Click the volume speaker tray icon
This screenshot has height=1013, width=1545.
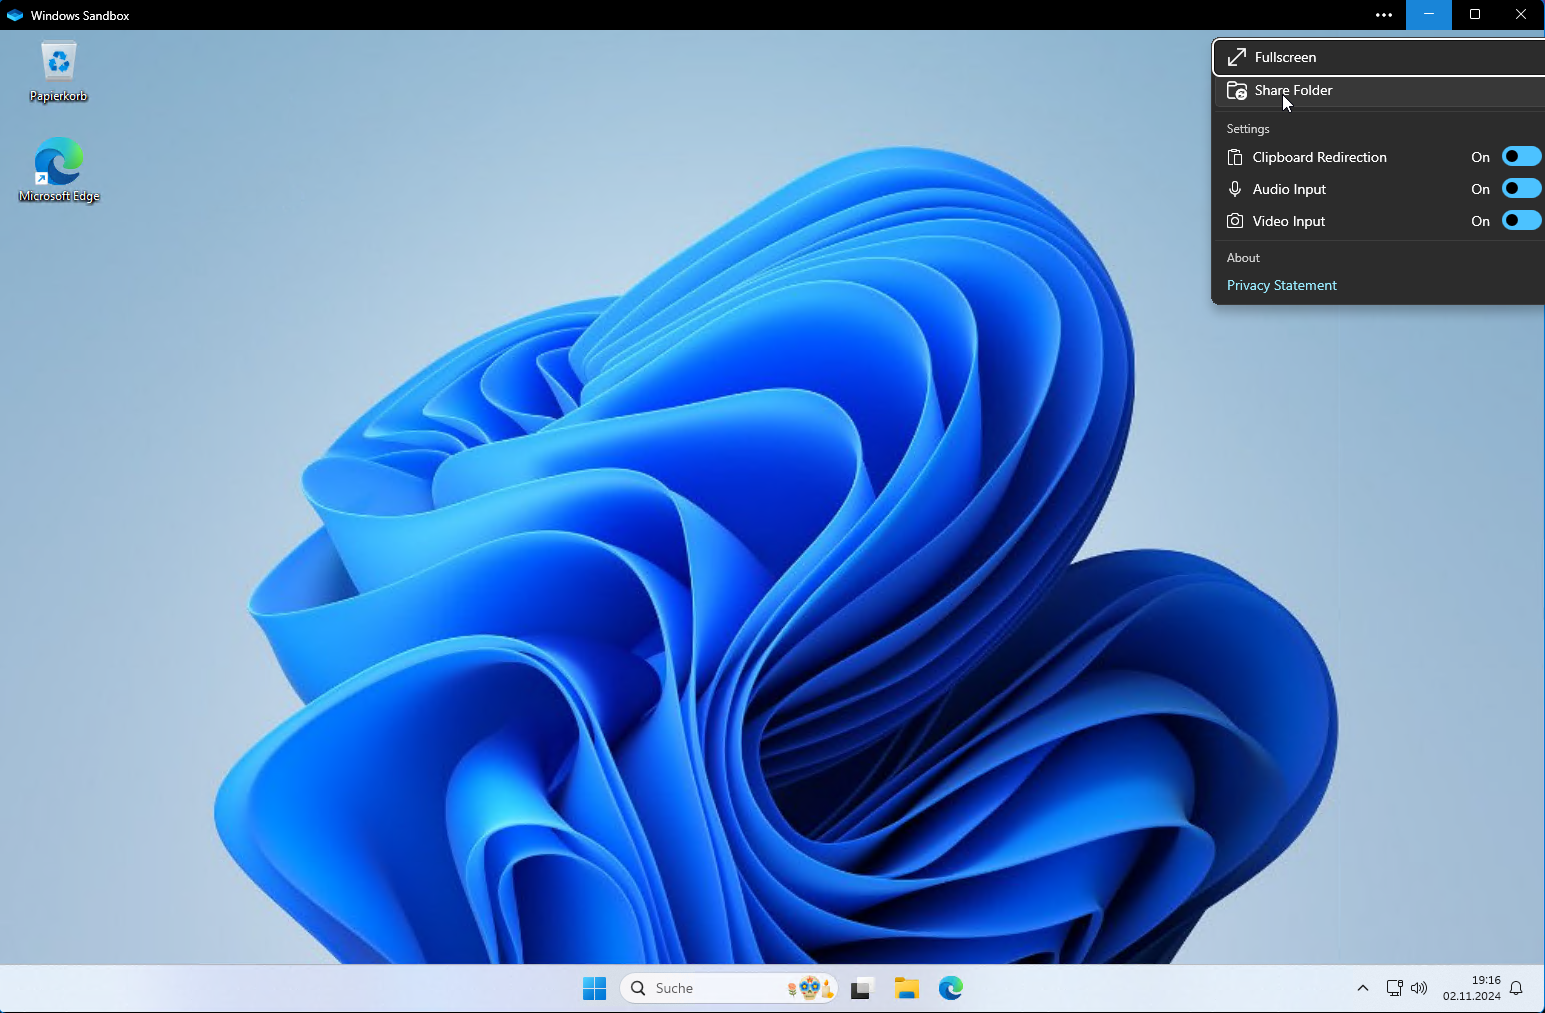[x=1419, y=988]
